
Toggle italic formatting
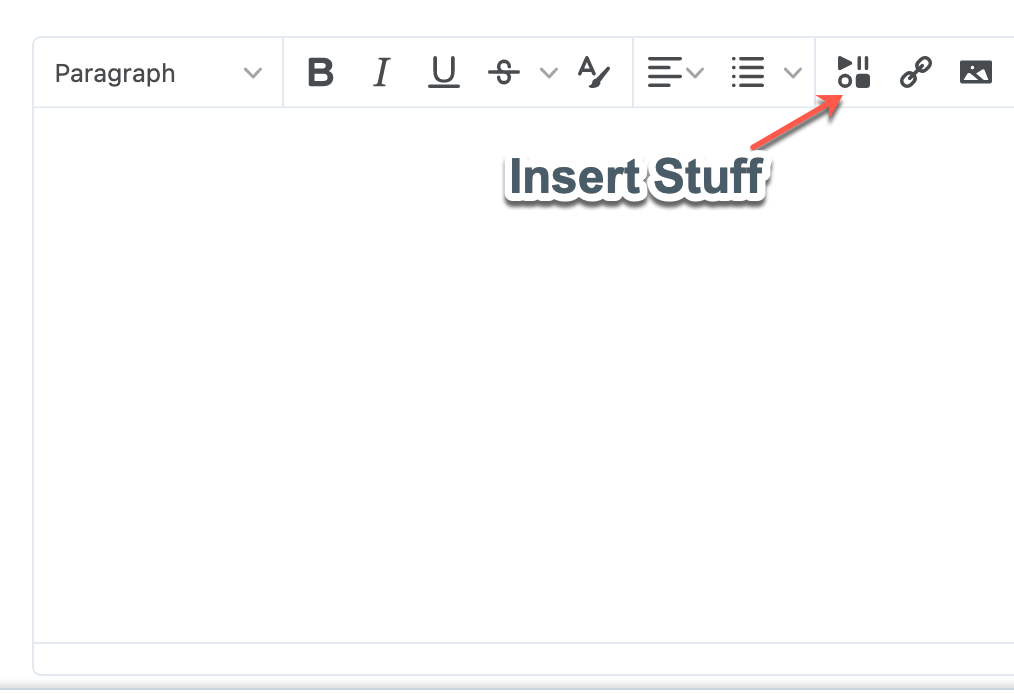click(x=382, y=72)
